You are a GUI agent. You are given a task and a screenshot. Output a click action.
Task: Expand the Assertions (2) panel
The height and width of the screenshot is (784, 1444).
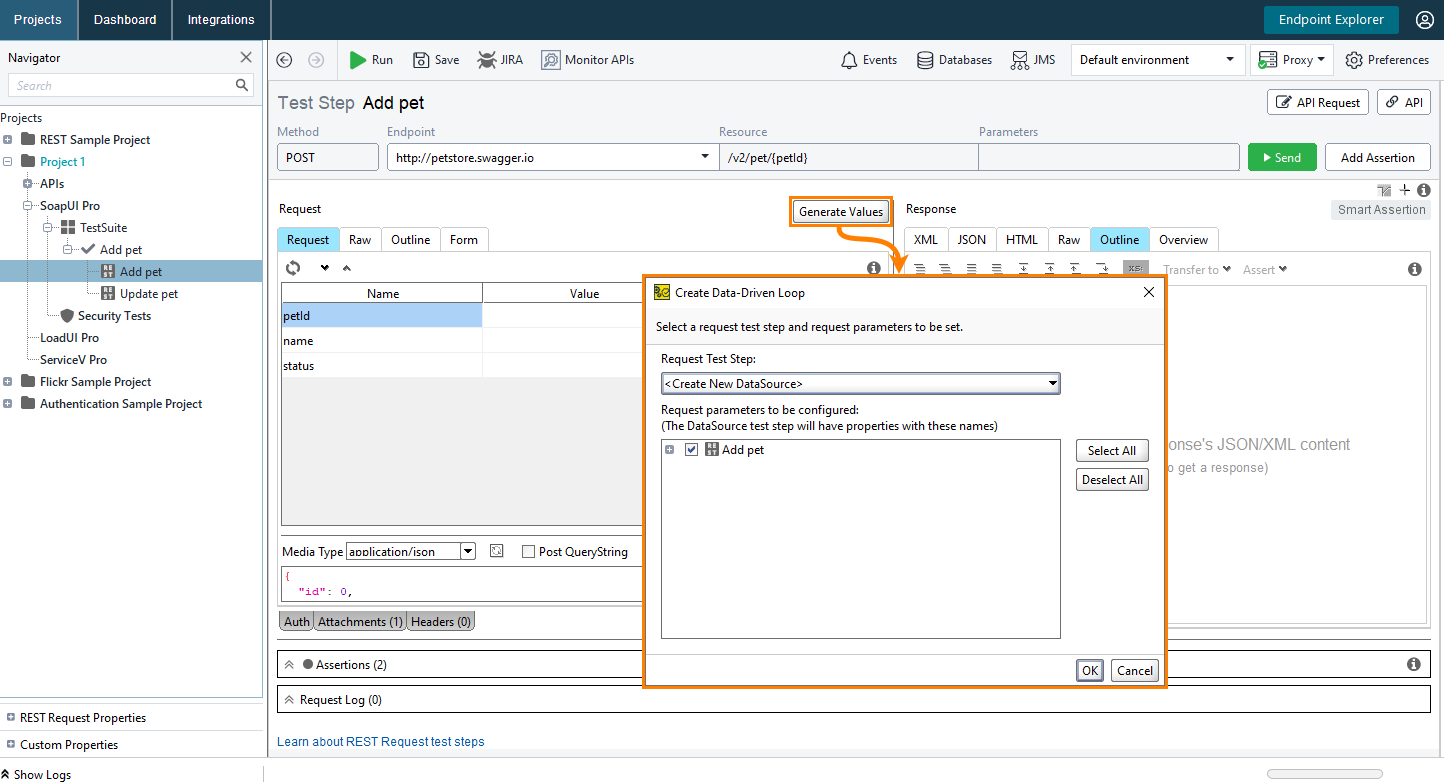(289, 665)
